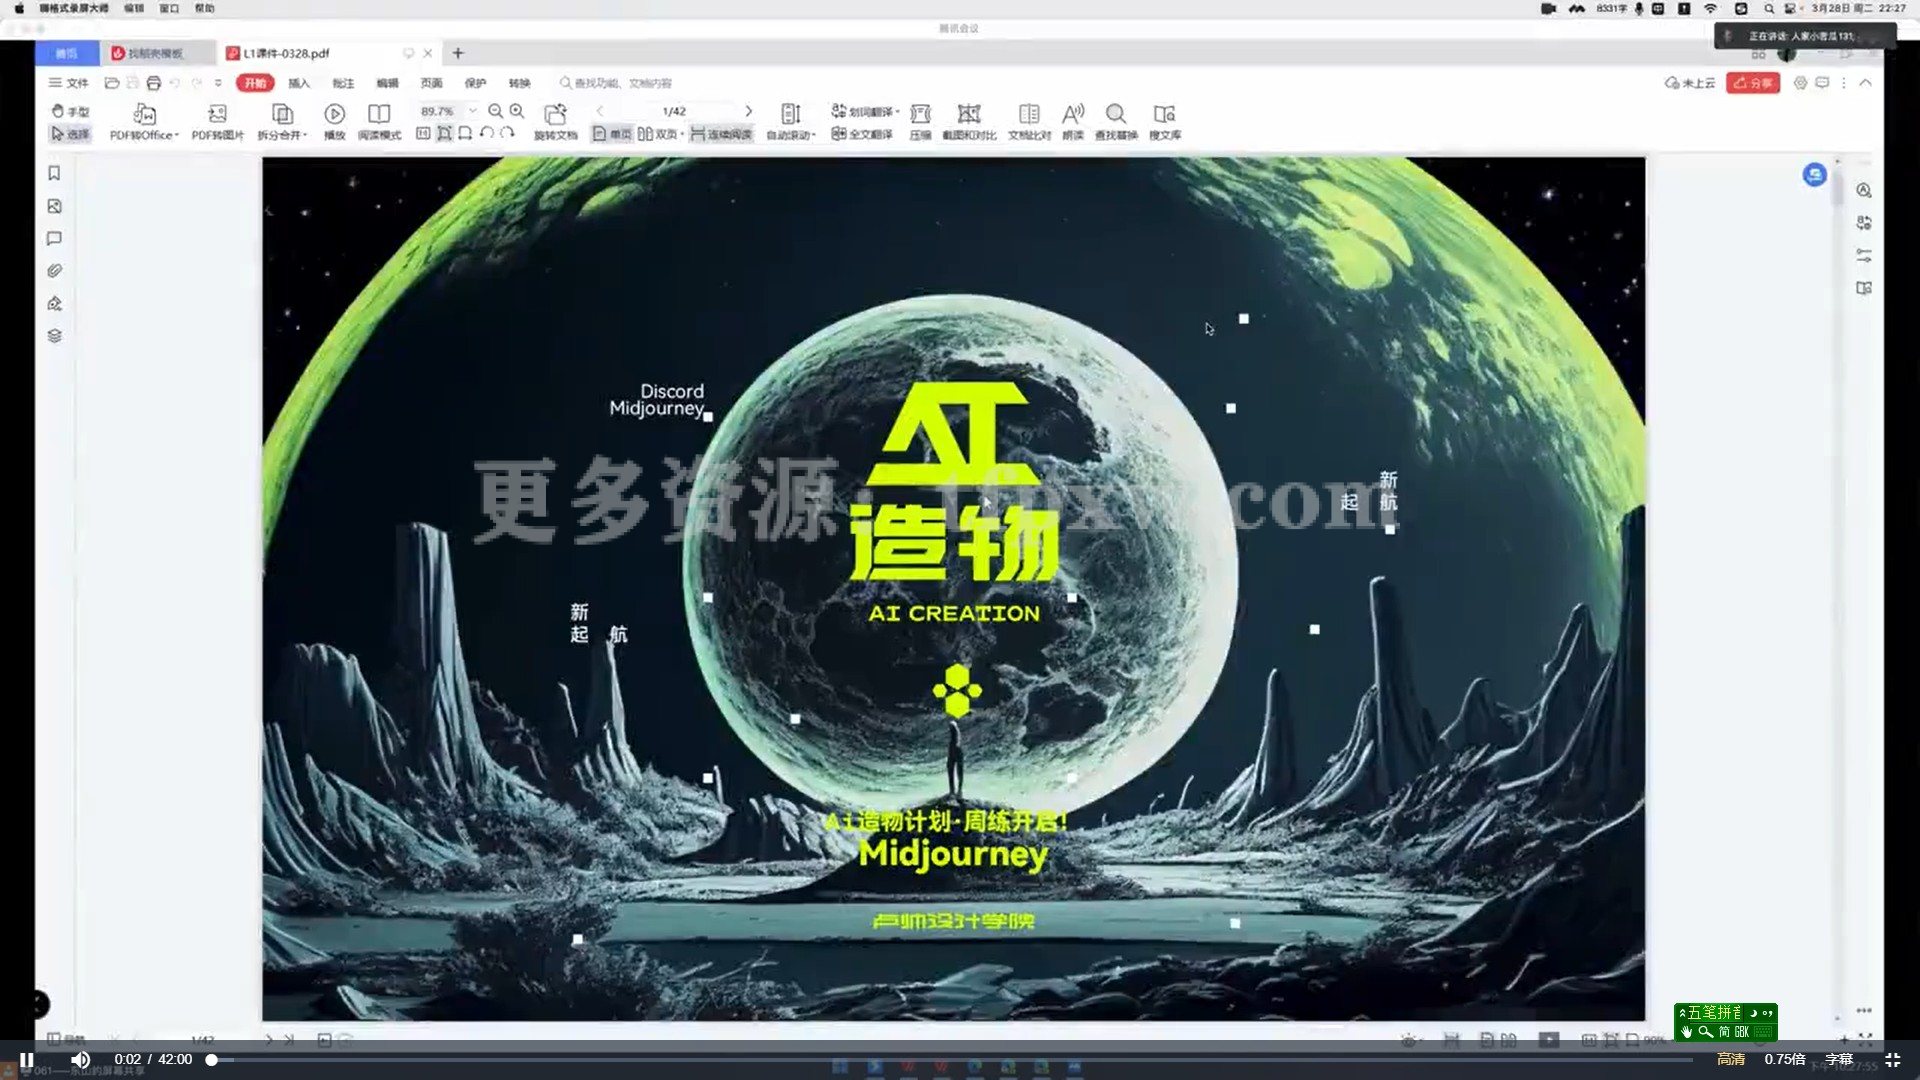Select the 页面 ribbon tab
The height and width of the screenshot is (1080, 1920).
pos(431,83)
